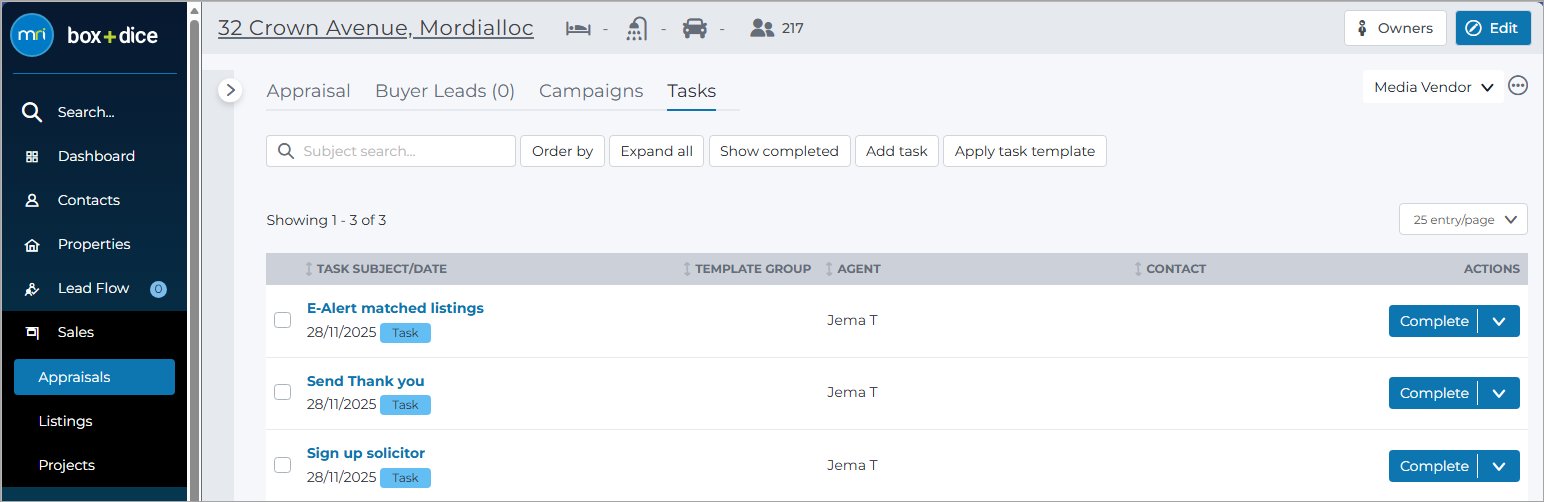
Task: Open Listings in the sidebar
Action: (65, 421)
